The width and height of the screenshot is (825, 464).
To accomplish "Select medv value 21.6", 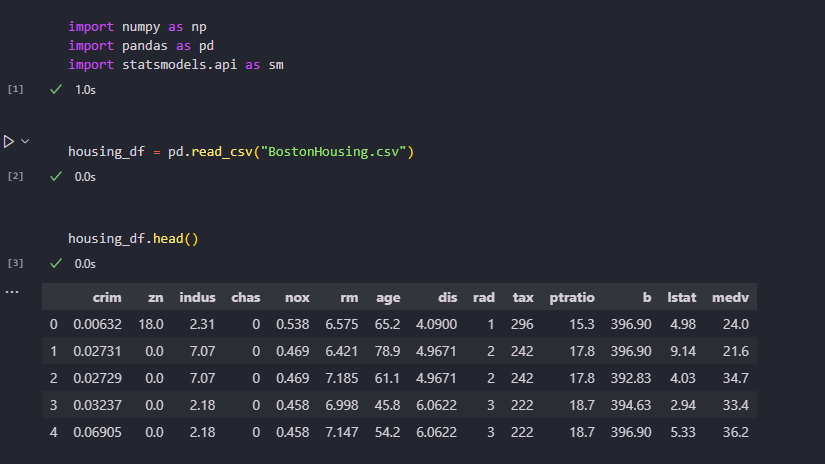I will click(x=736, y=351).
